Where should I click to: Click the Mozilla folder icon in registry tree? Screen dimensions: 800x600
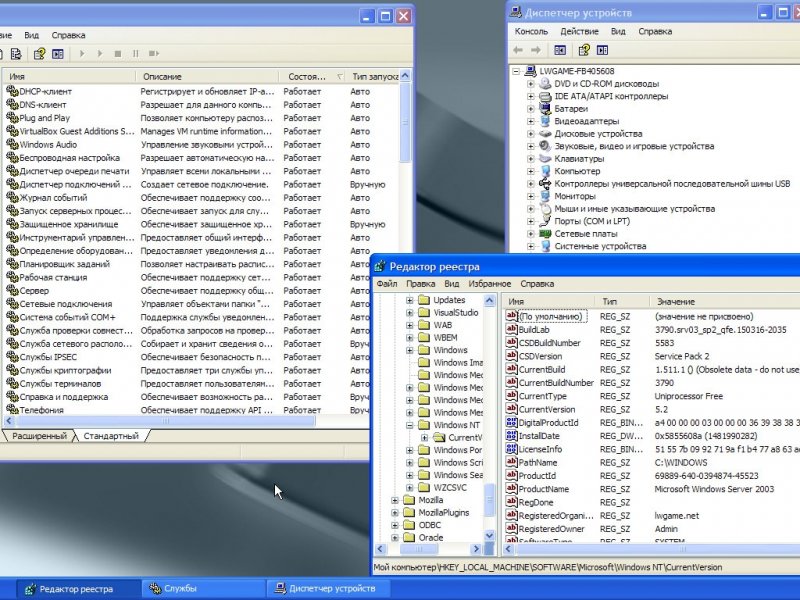tap(409, 500)
